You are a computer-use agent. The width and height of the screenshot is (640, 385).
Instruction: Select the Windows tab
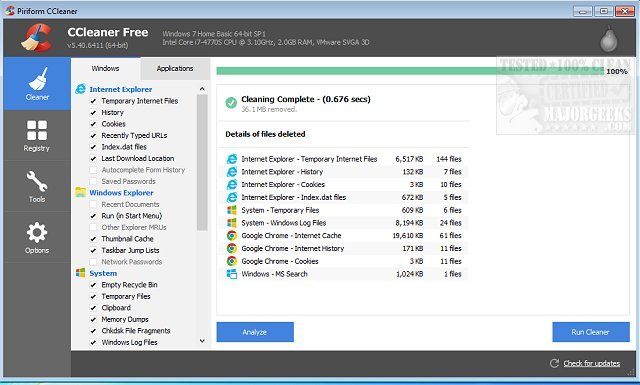pyautogui.click(x=105, y=68)
